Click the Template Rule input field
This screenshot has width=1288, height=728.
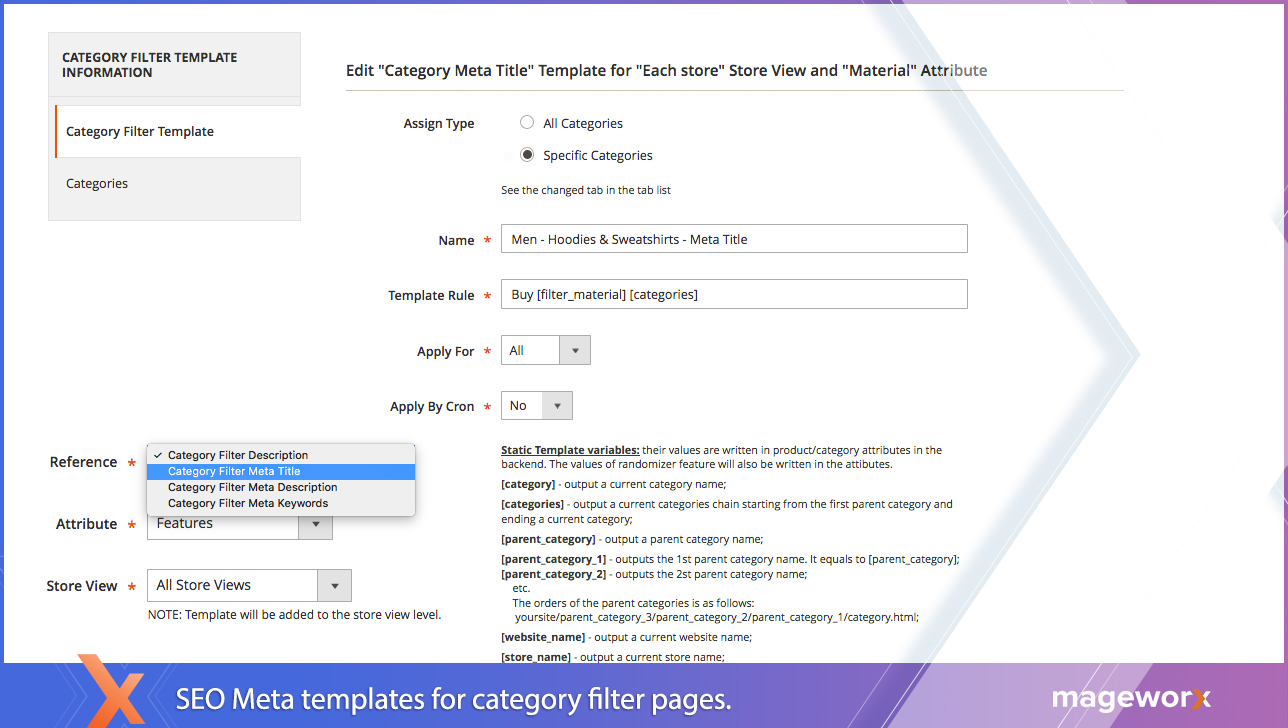734,294
